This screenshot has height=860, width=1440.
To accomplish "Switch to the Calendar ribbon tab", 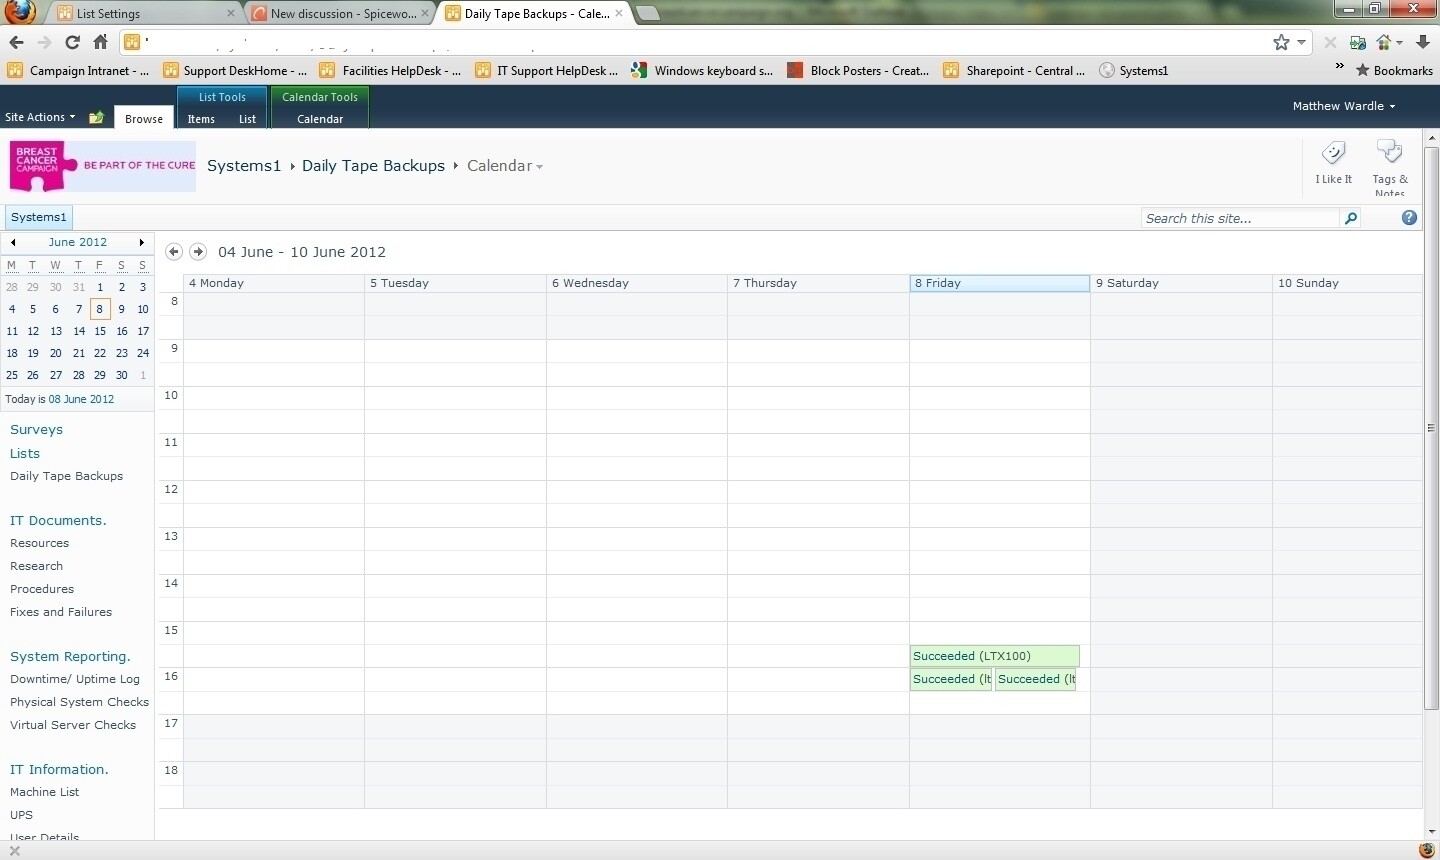I will [x=319, y=119].
